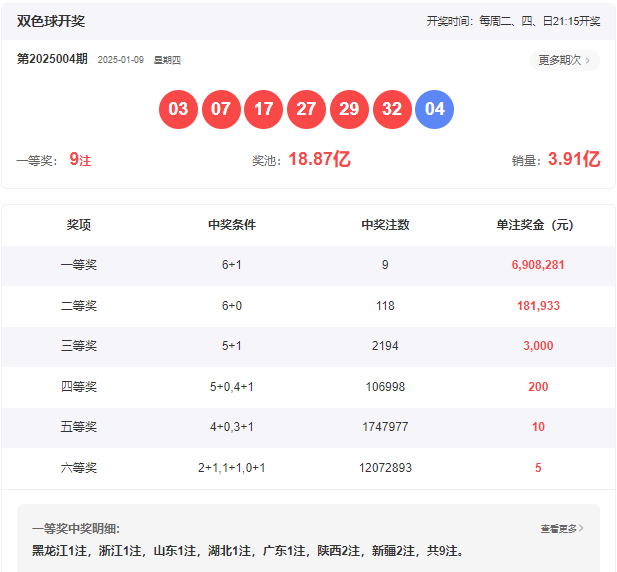Select the 三等奖 row label
617x572 pixels.
79,346
